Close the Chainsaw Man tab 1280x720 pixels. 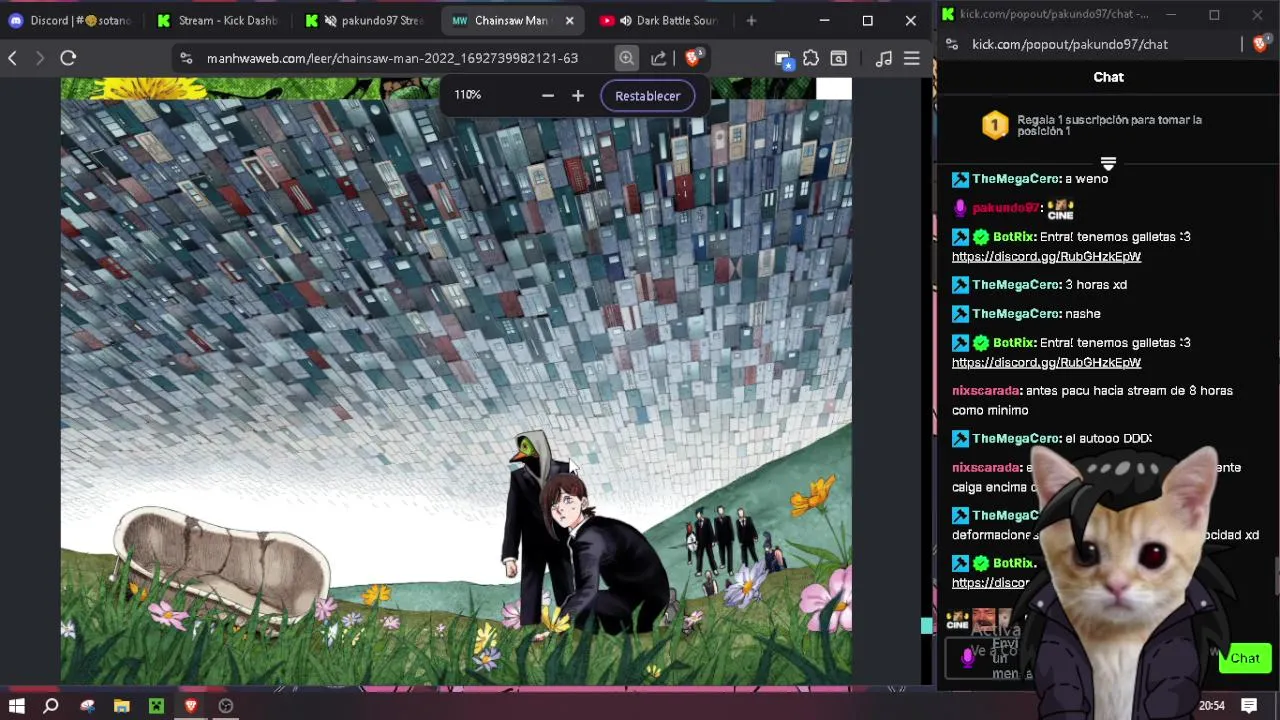point(570,20)
